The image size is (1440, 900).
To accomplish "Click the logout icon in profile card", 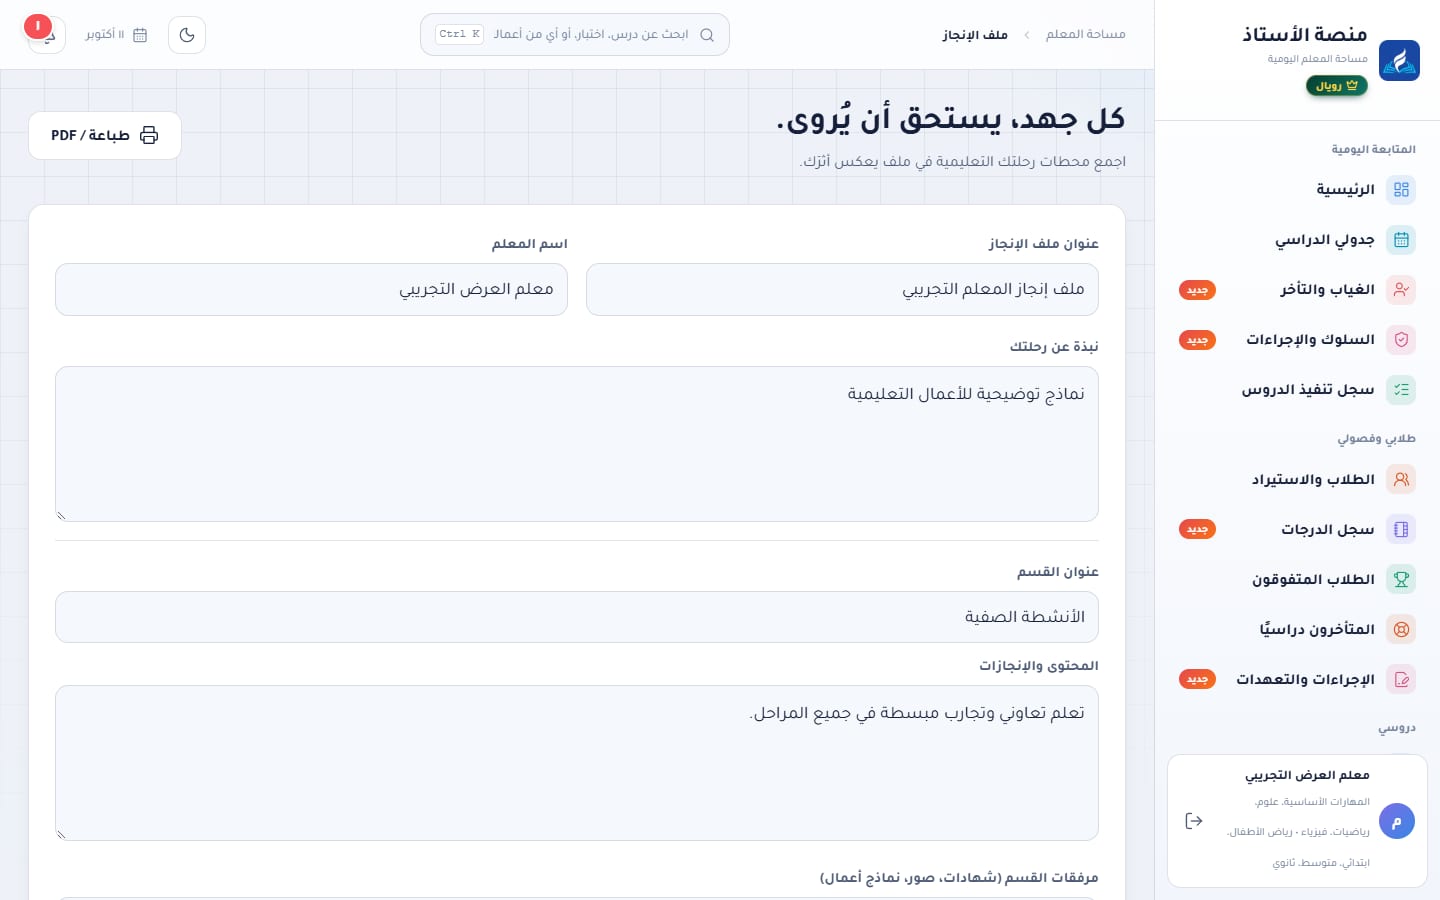I will pyautogui.click(x=1194, y=821).
